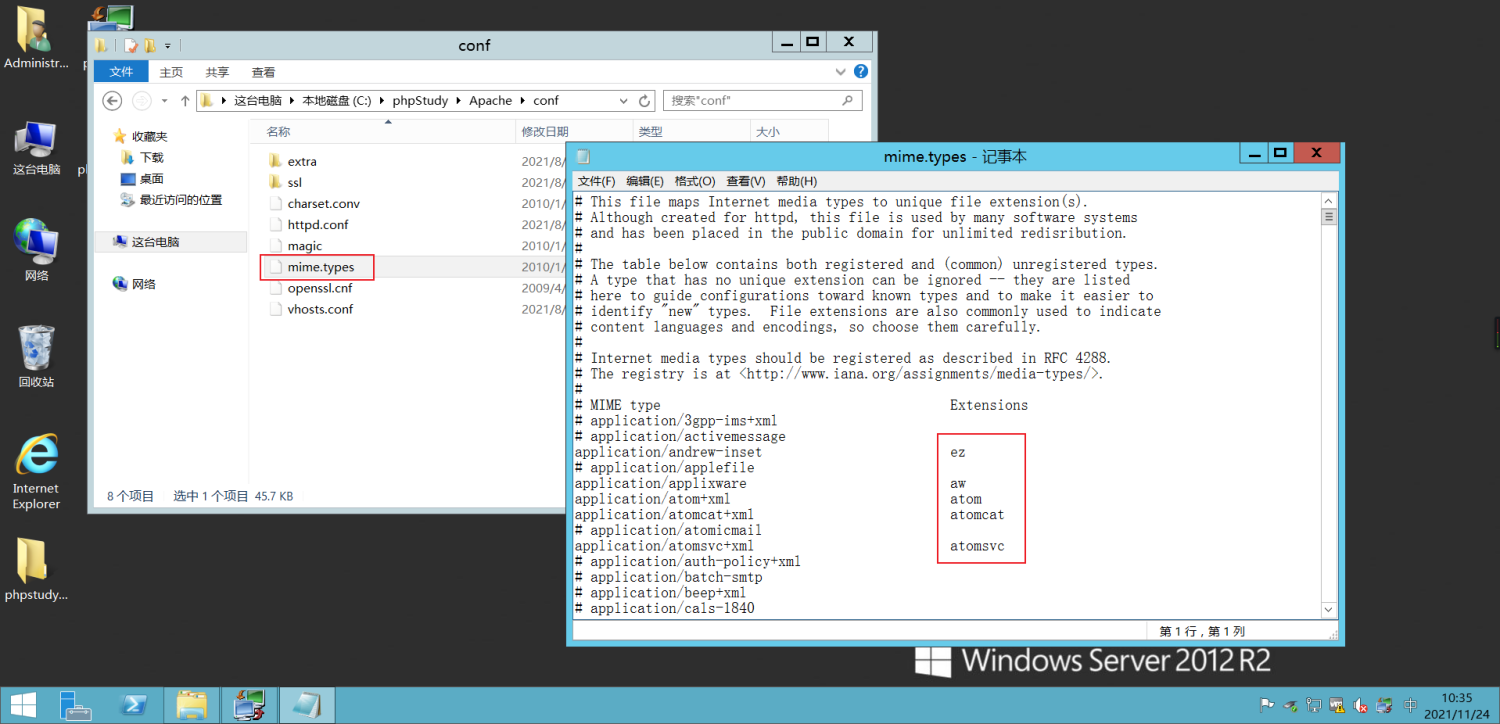This screenshot has width=1500, height=724.
Task: Open Notepad 查看(V) menu
Action: 746,181
